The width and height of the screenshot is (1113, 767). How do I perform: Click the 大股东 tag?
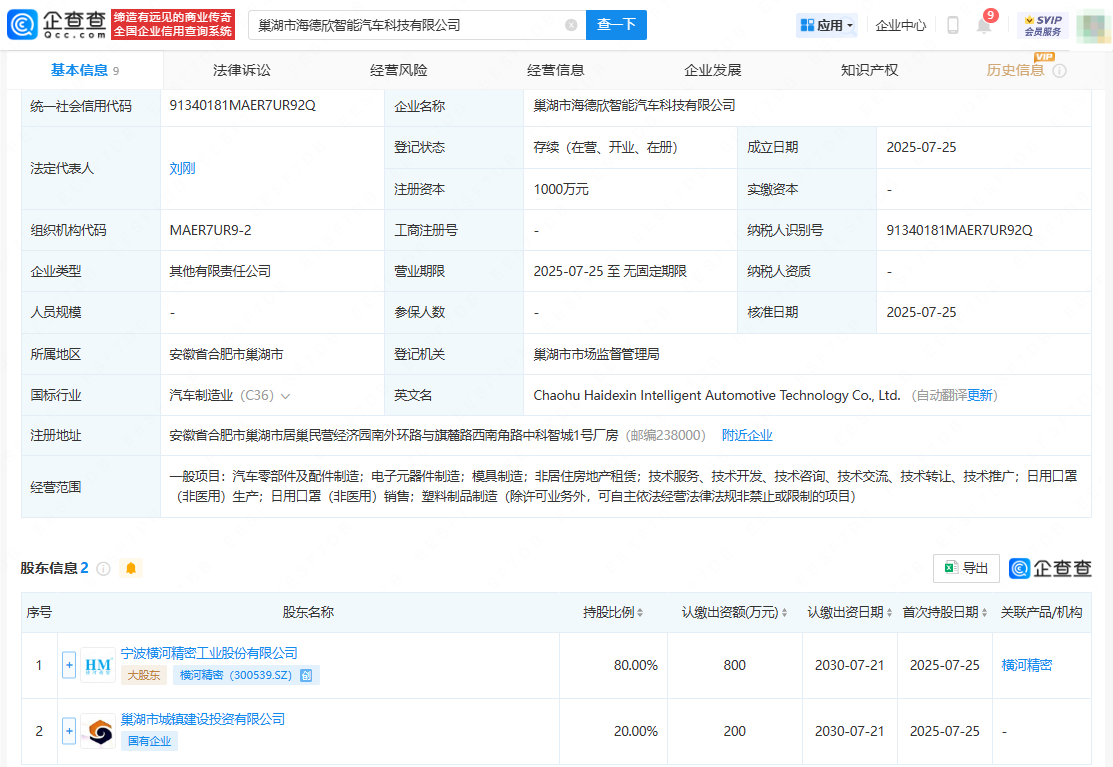click(x=144, y=675)
